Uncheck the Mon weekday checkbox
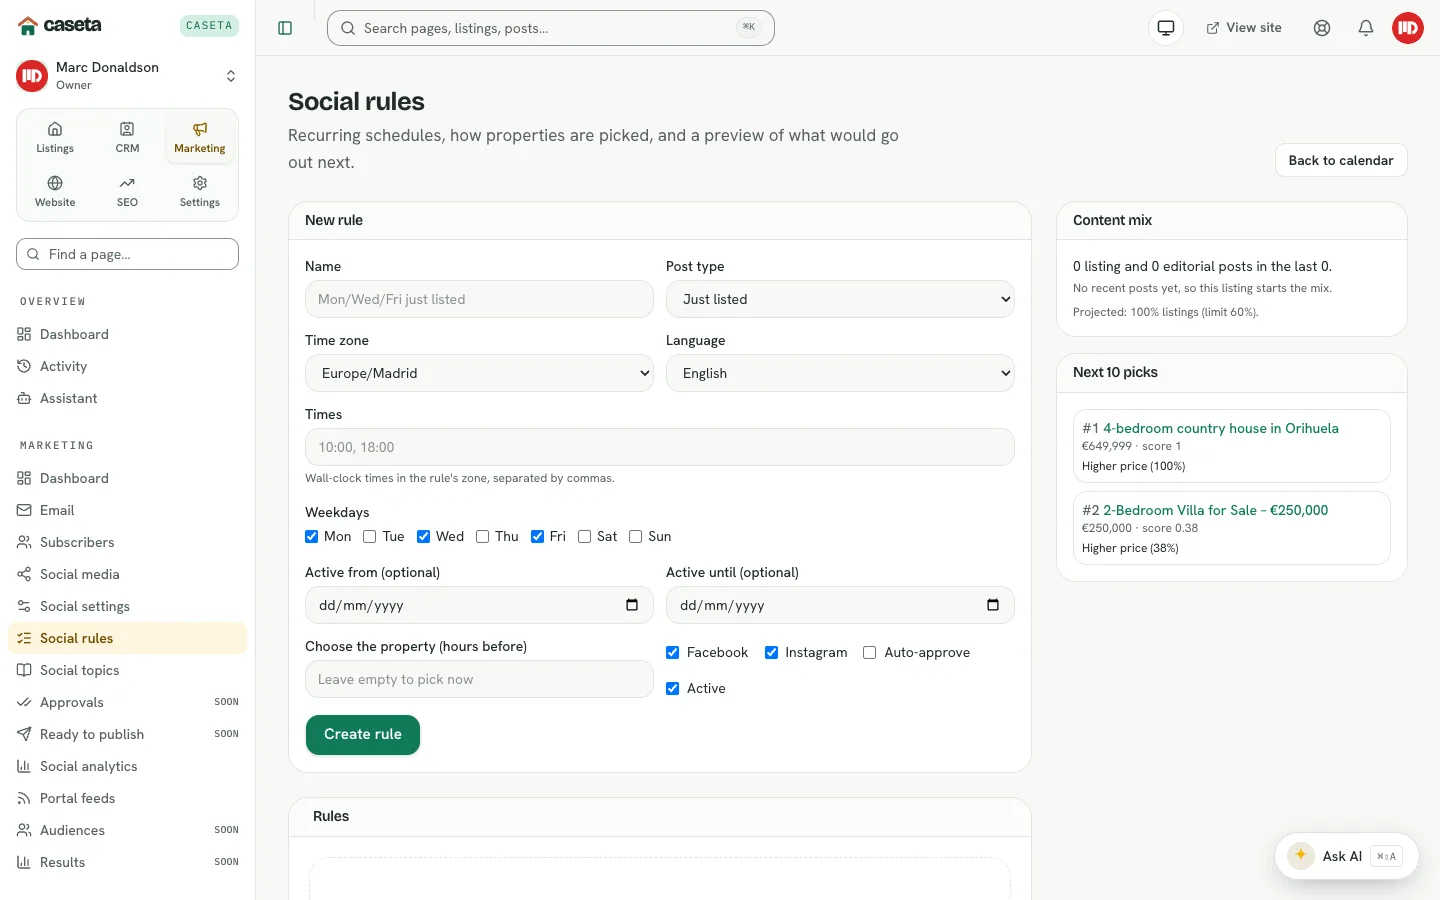The height and width of the screenshot is (900, 1440). [x=312, y=537]
